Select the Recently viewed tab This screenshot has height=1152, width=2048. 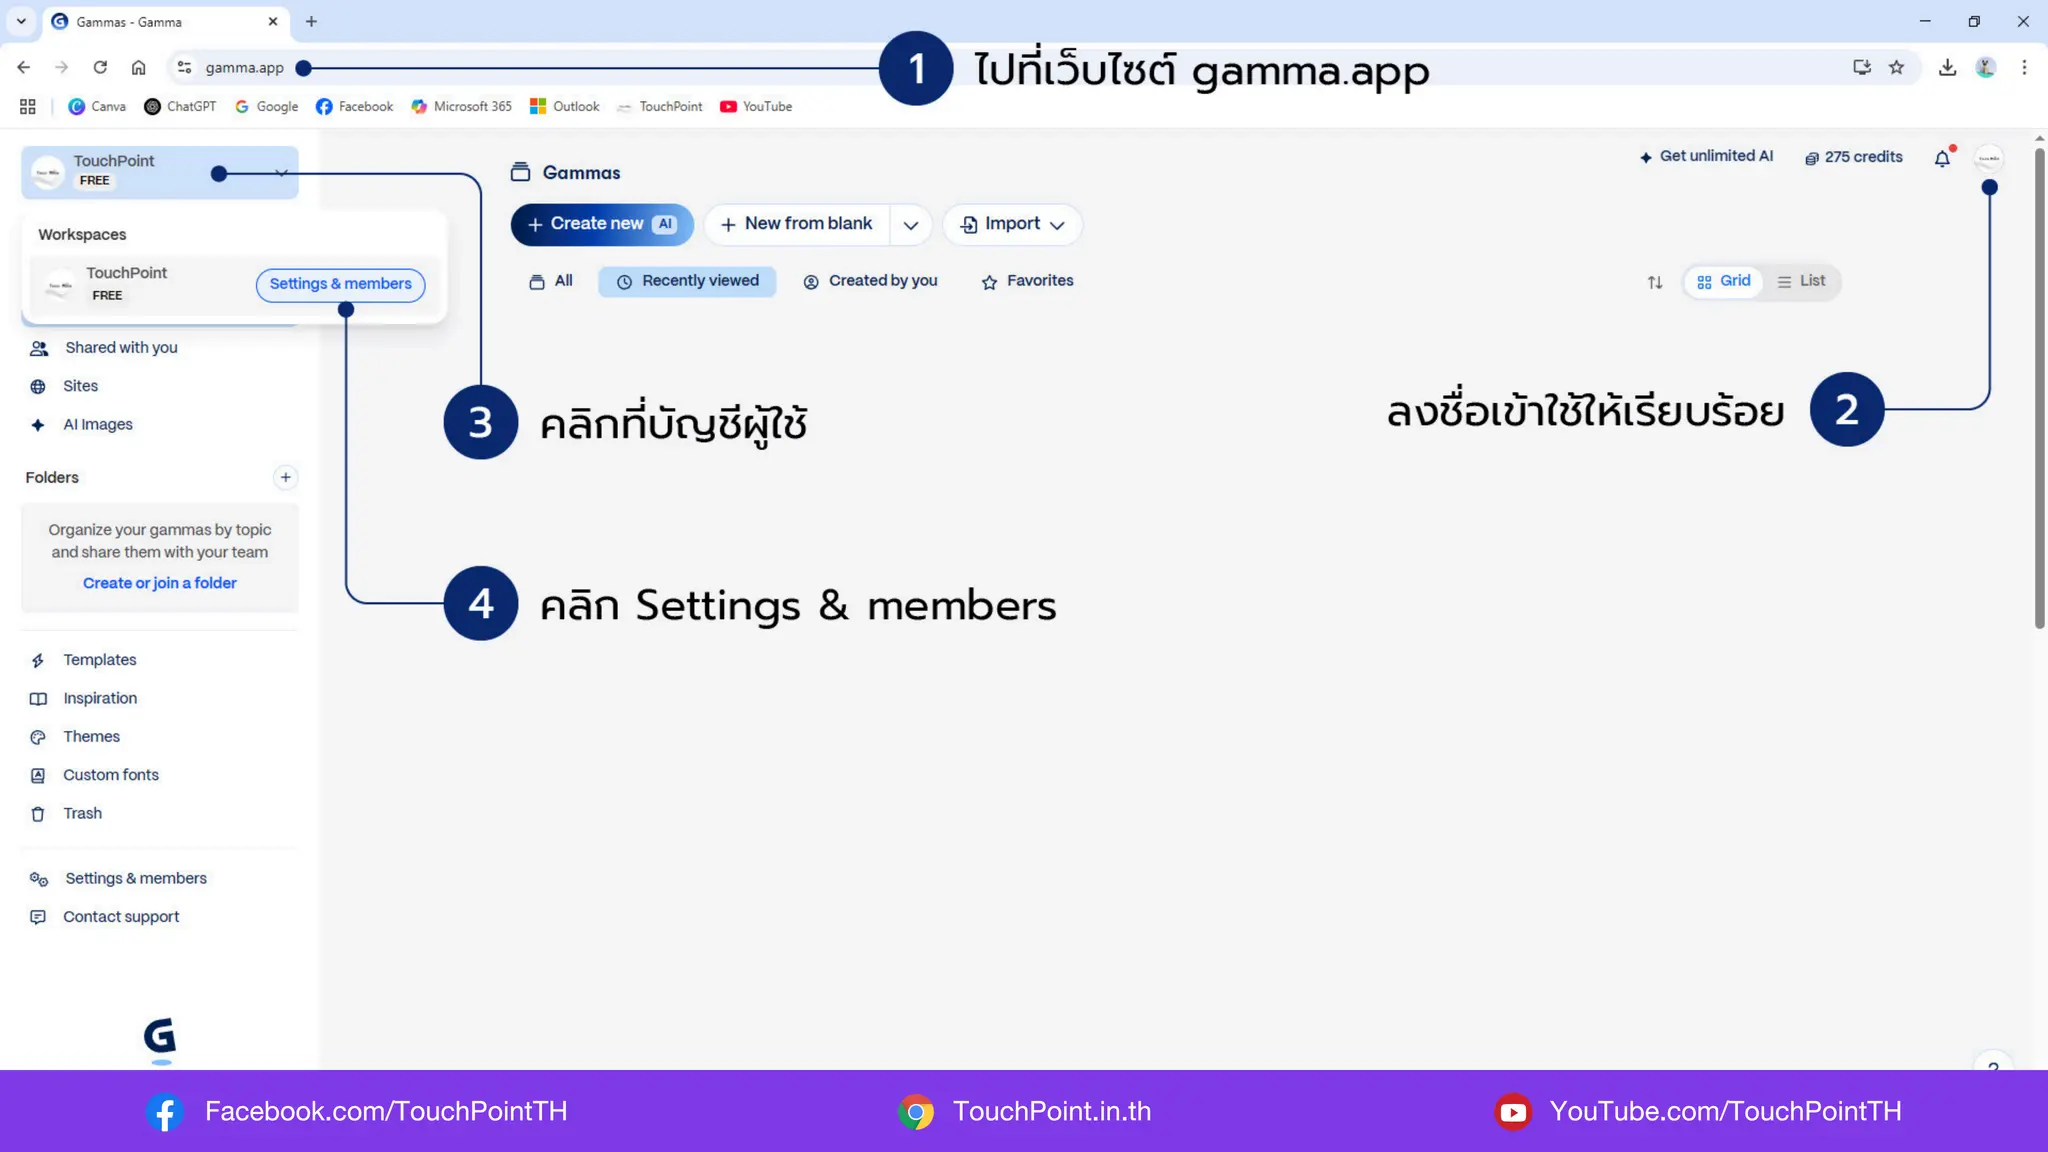point(687,282)
